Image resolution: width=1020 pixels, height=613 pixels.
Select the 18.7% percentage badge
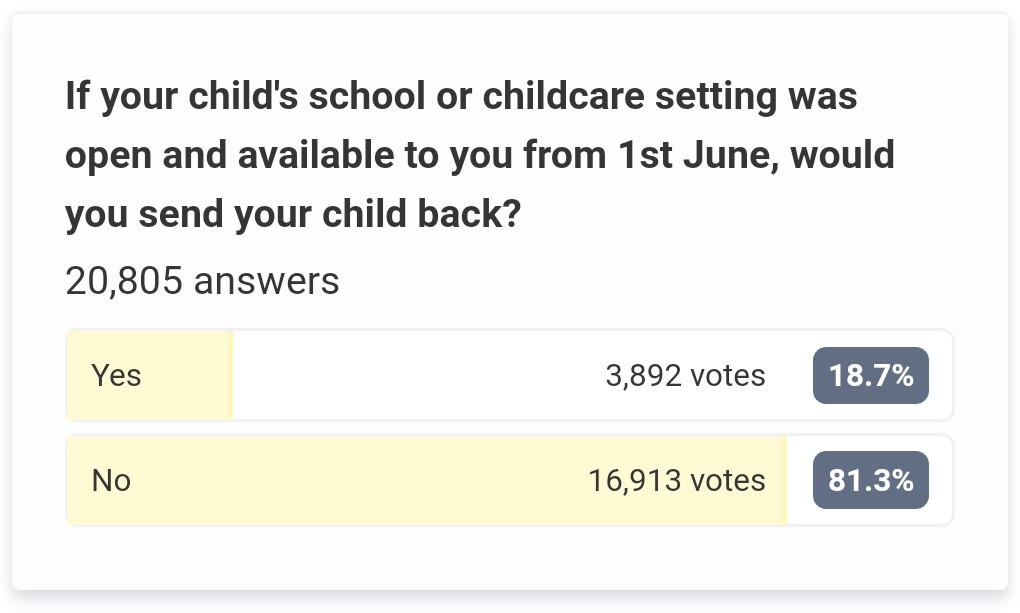coord(870,375)
